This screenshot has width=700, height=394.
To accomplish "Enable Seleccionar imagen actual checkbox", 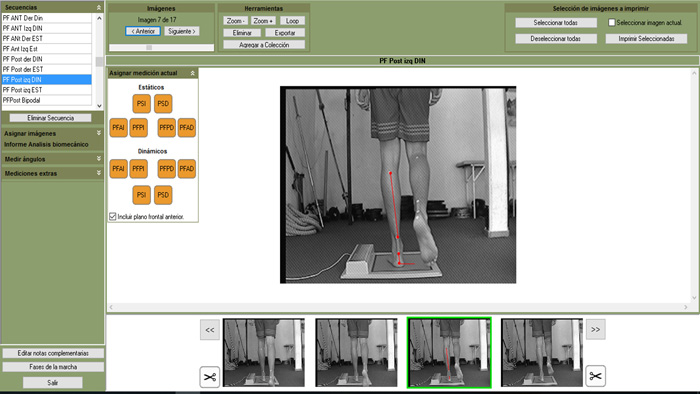I will coord(612,22).
